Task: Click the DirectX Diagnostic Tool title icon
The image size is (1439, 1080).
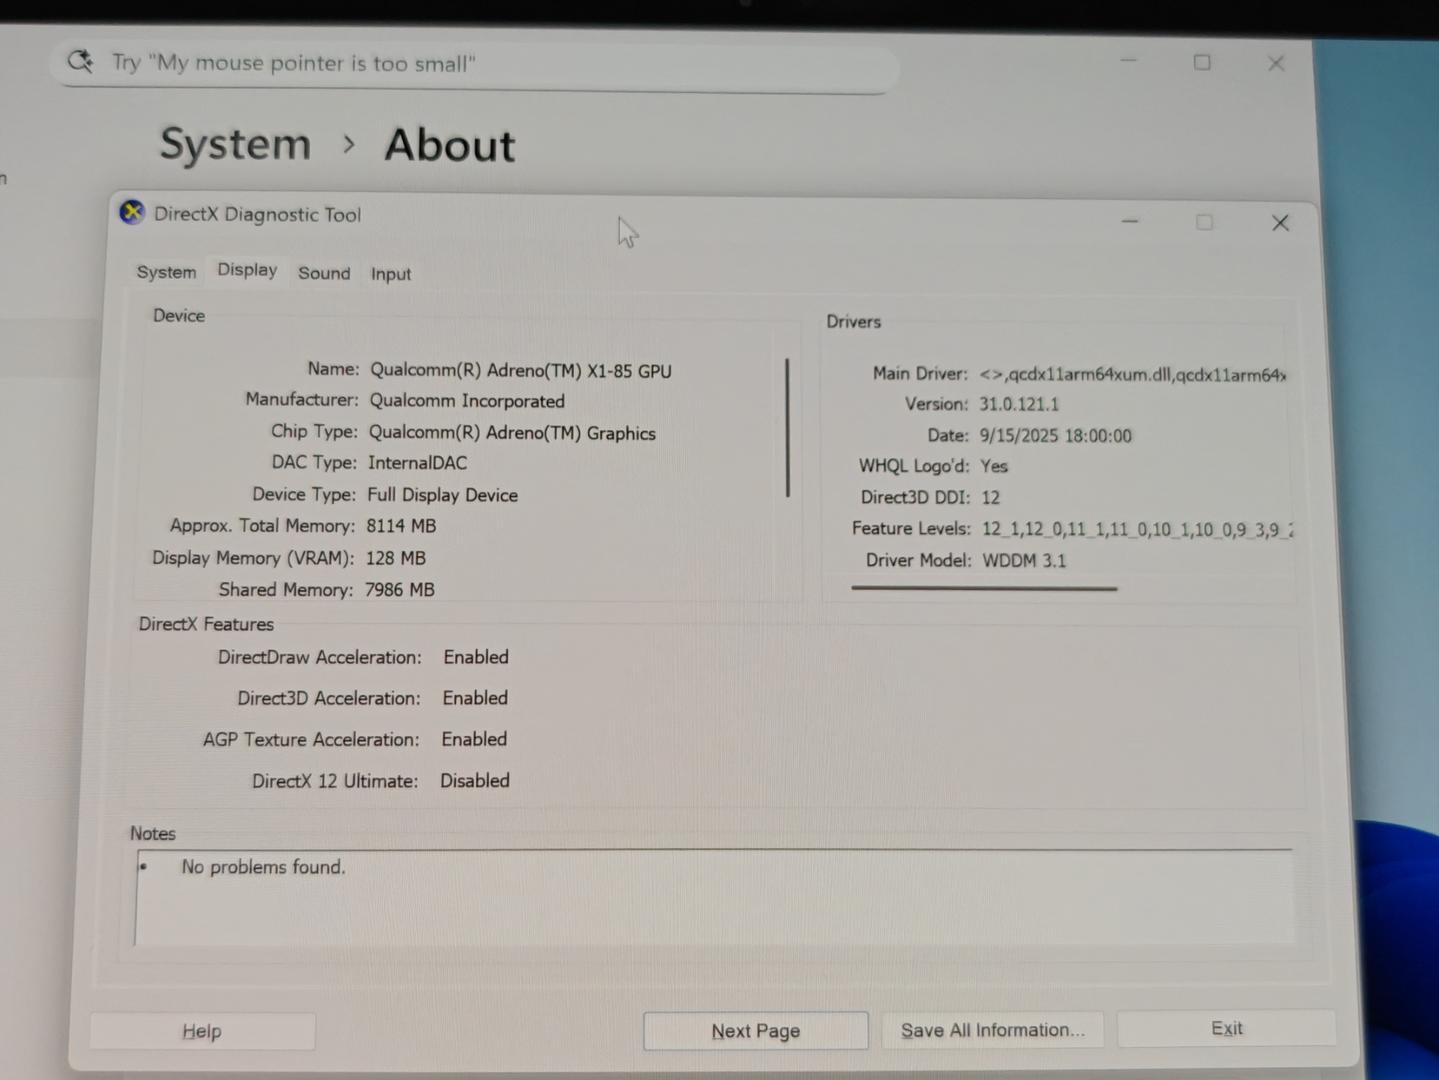Action: [x=132, y=212]
